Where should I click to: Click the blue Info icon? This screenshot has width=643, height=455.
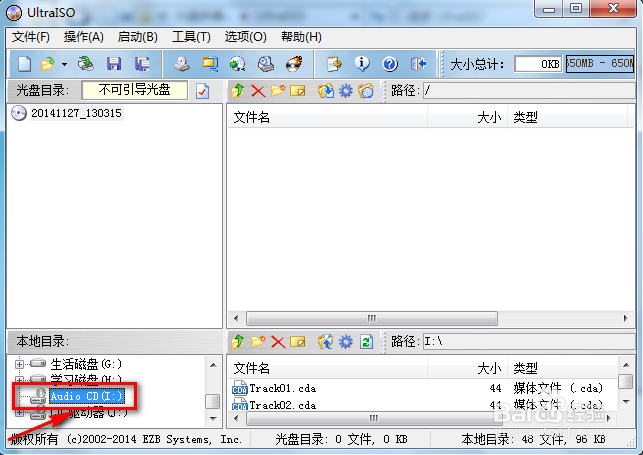point(362,64)
